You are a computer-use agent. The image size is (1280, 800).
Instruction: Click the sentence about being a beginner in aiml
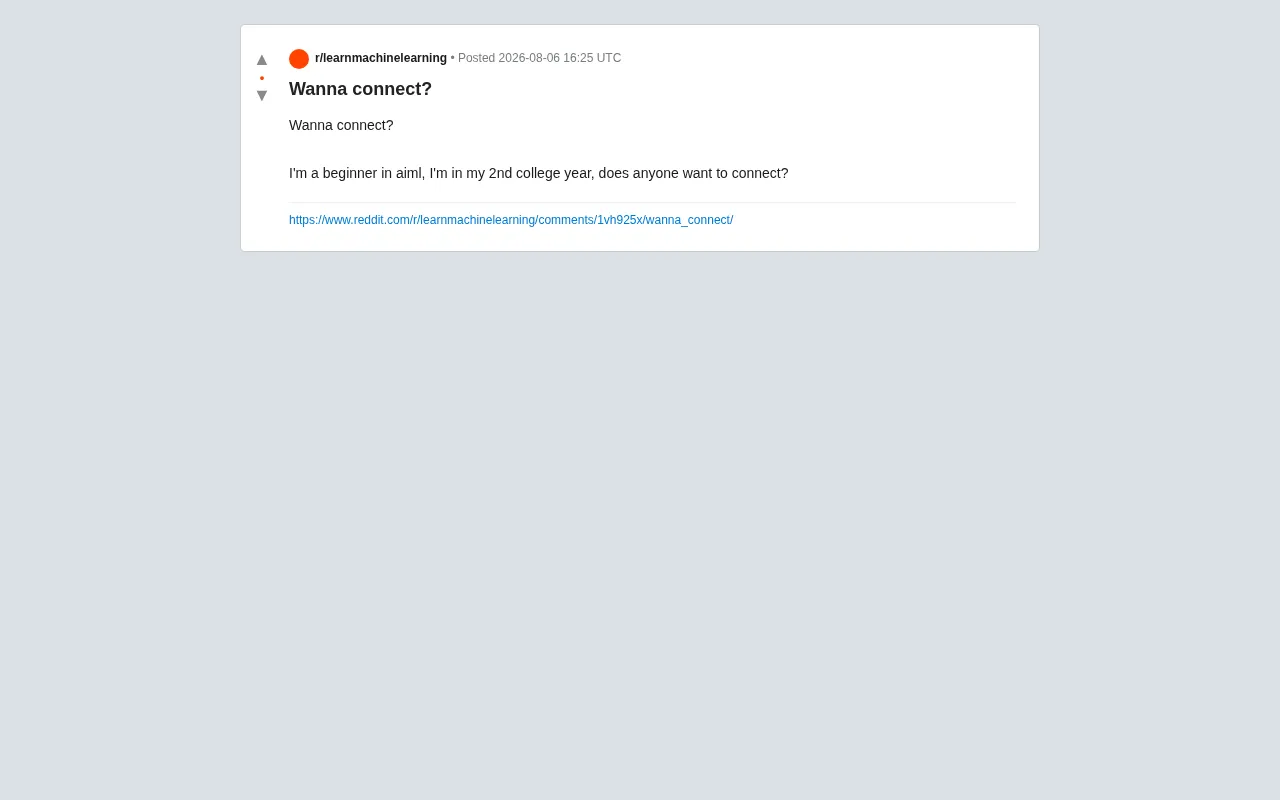(x=538, y=173)
